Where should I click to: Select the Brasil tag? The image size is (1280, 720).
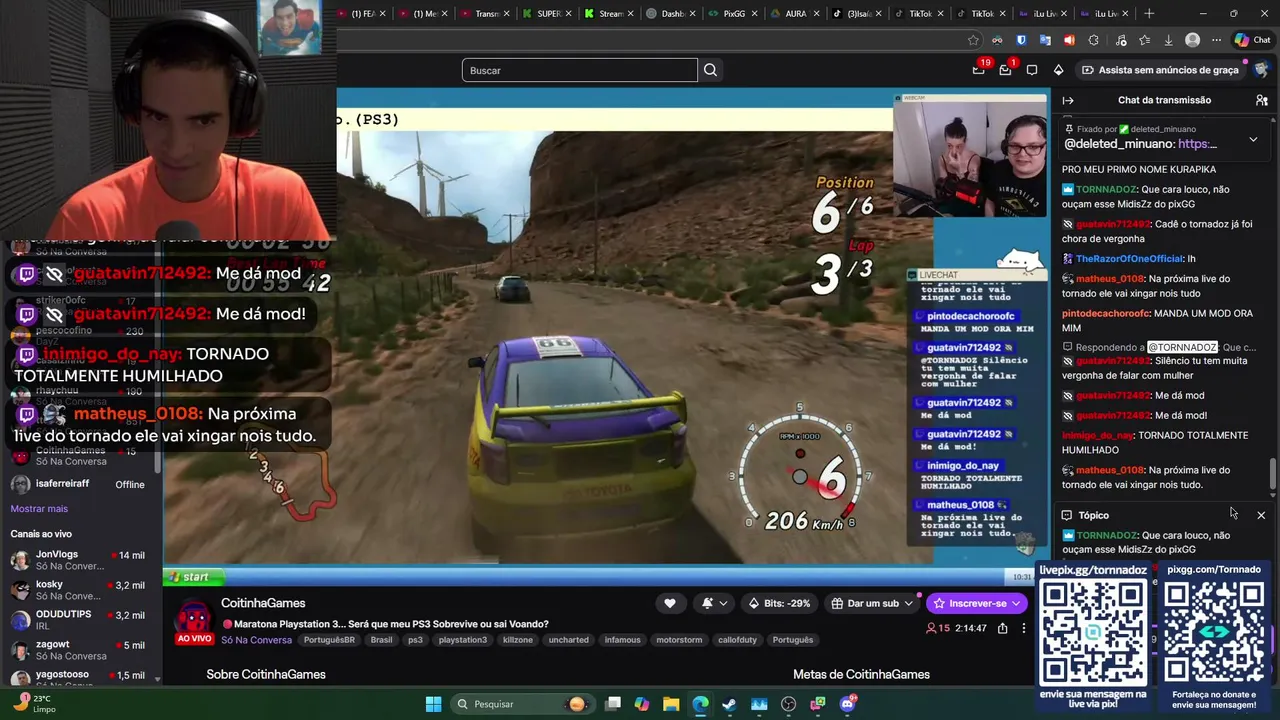click(381, 640)
